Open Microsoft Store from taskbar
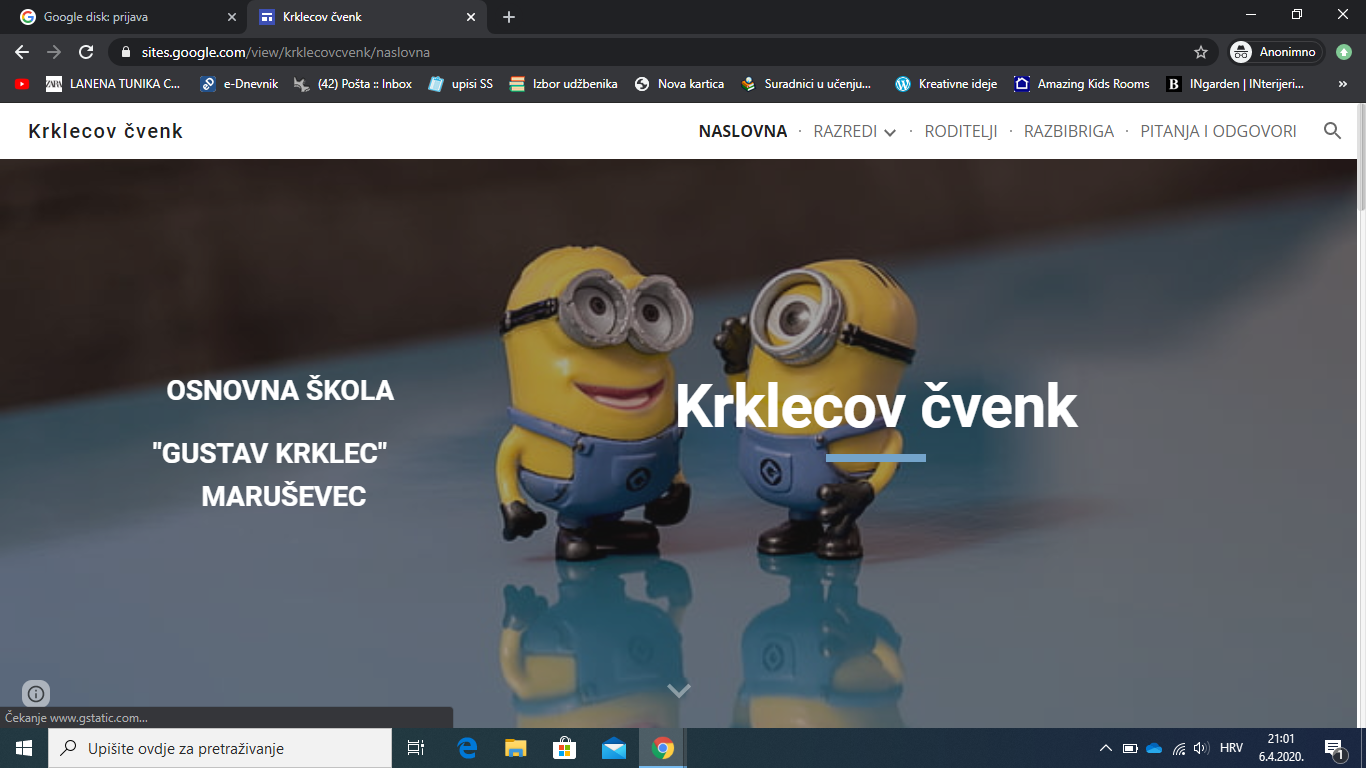 click(x=565, y=748)
